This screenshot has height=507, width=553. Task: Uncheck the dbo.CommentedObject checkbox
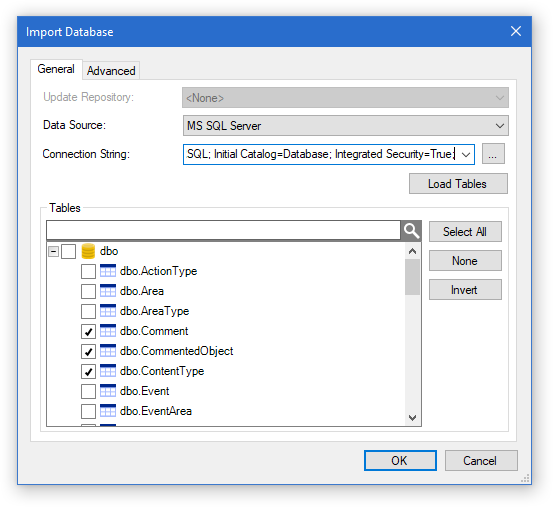click(x=88, y=352)
